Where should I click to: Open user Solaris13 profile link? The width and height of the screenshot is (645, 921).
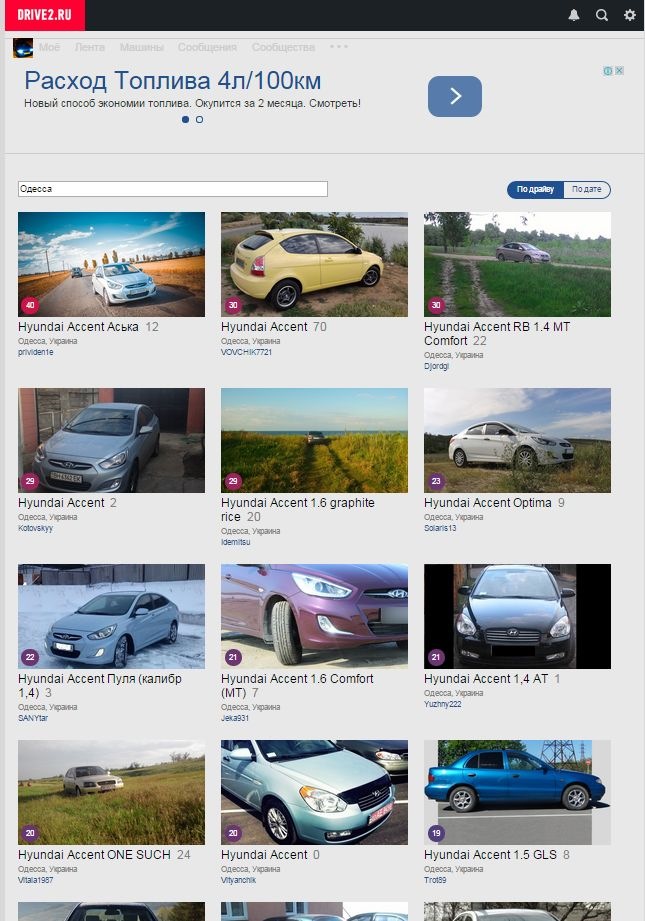440,527
